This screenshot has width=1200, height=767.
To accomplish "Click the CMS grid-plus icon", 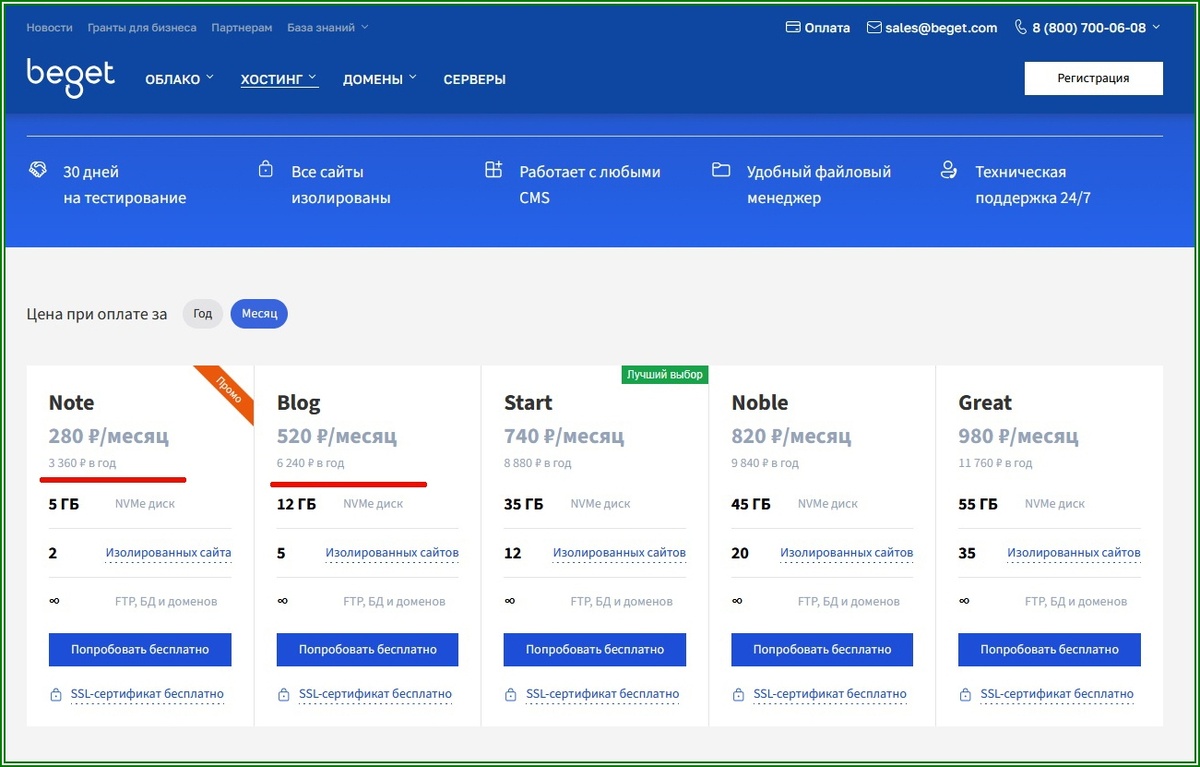I will click(493, 169).
